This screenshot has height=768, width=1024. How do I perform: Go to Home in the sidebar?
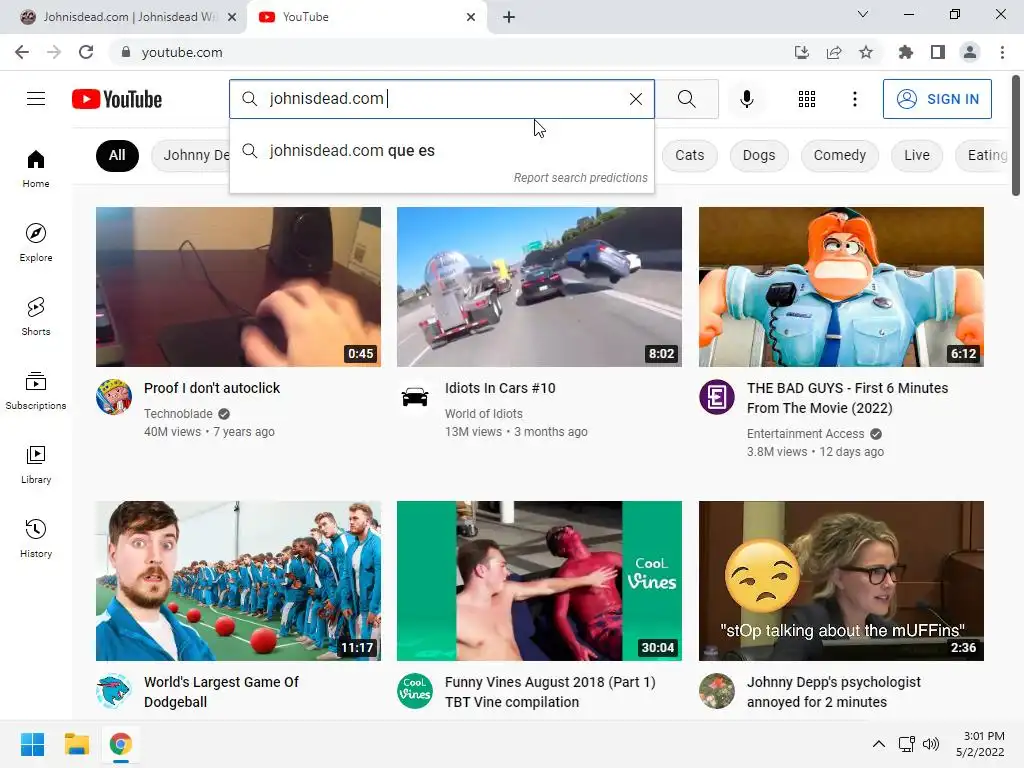(x=36, y=169)
